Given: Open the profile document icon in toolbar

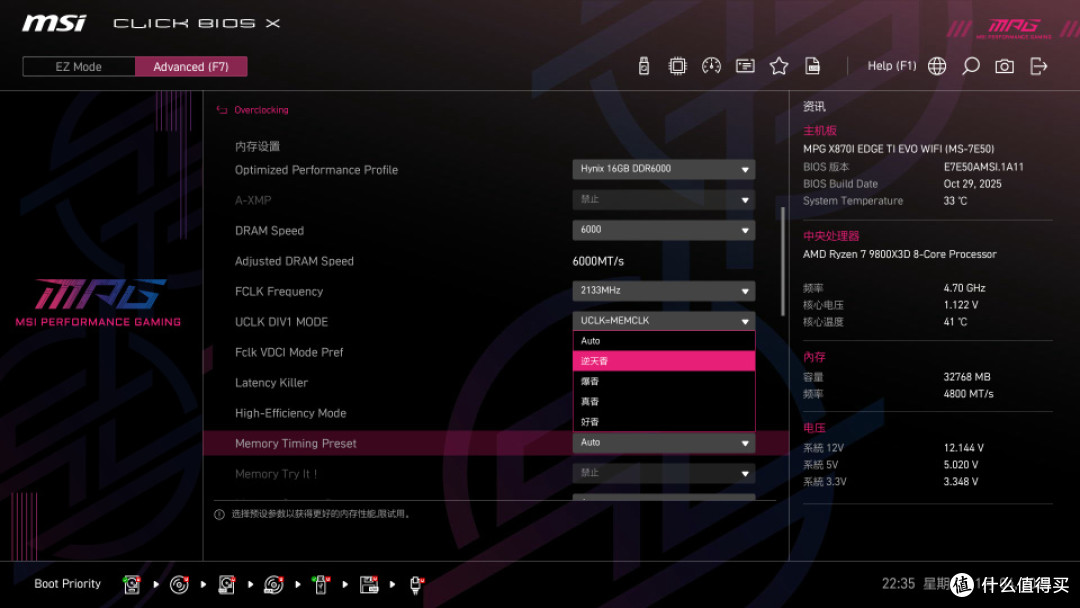Looking at the screenshot, I should [x=813, y=66].
